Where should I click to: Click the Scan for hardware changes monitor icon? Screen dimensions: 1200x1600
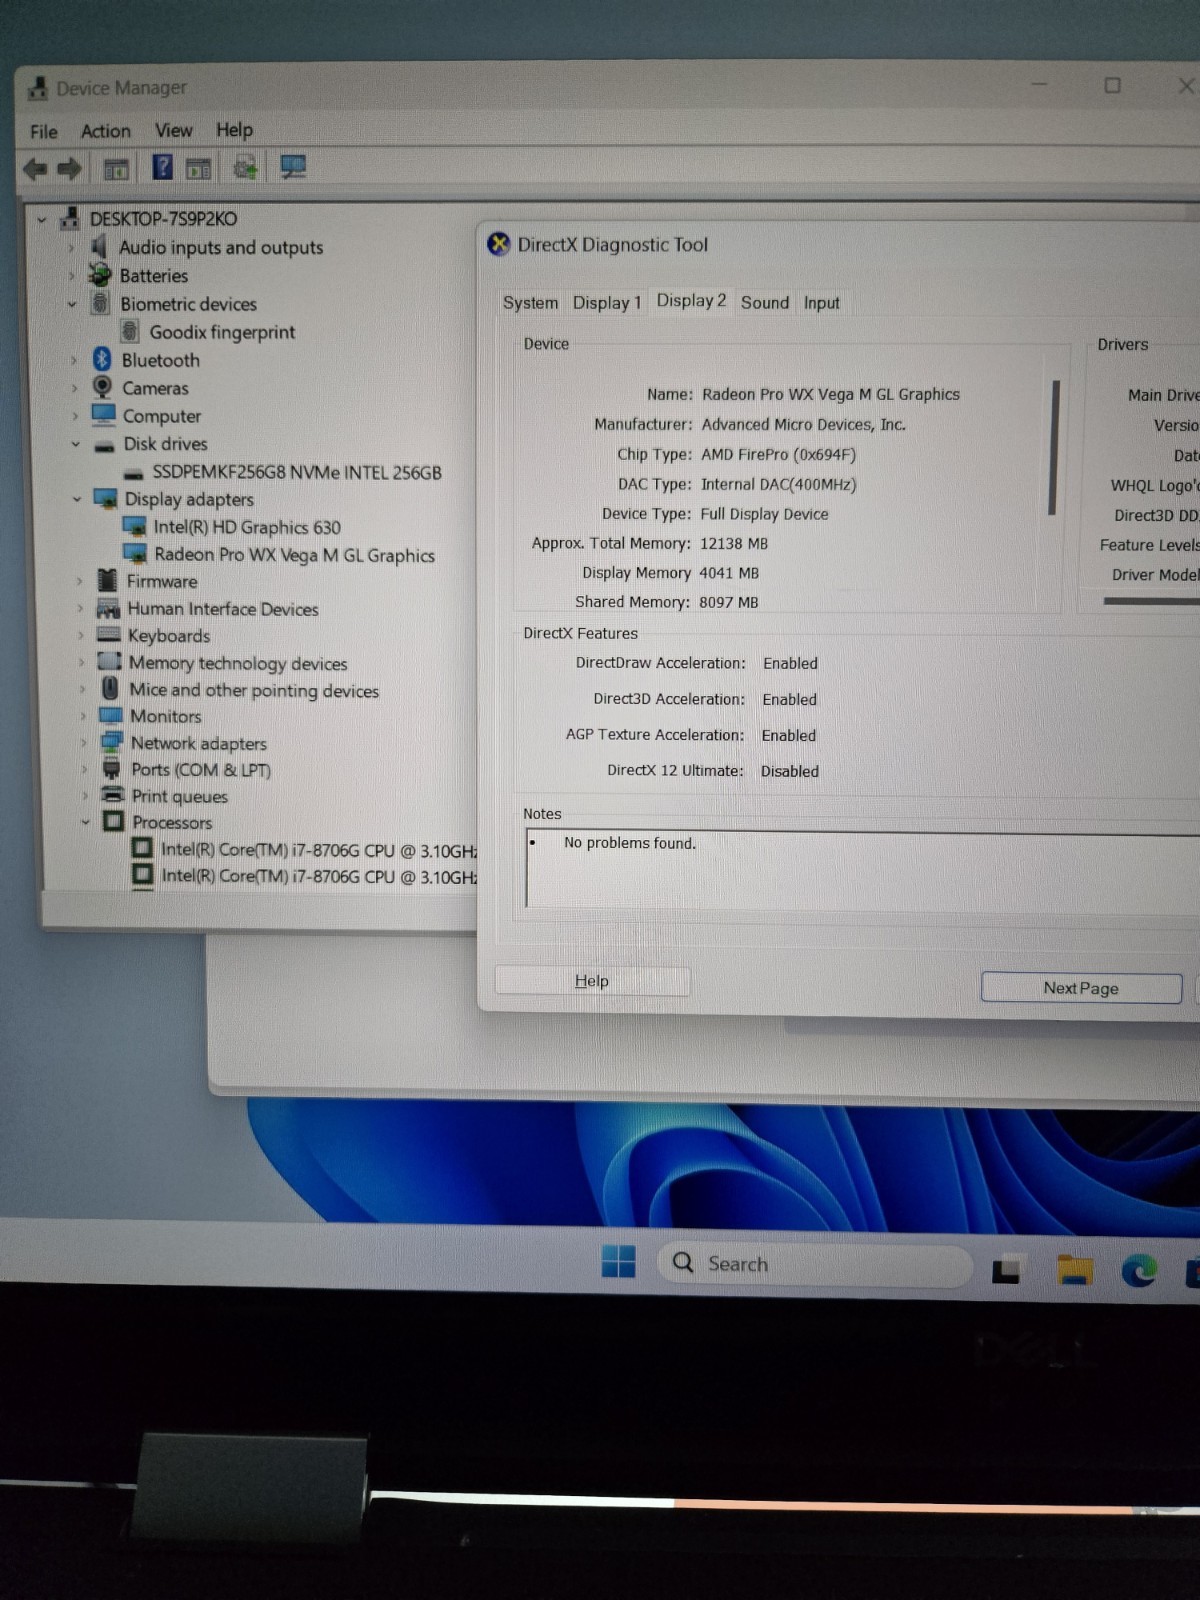pyautogui.click(x=293, y=167)
